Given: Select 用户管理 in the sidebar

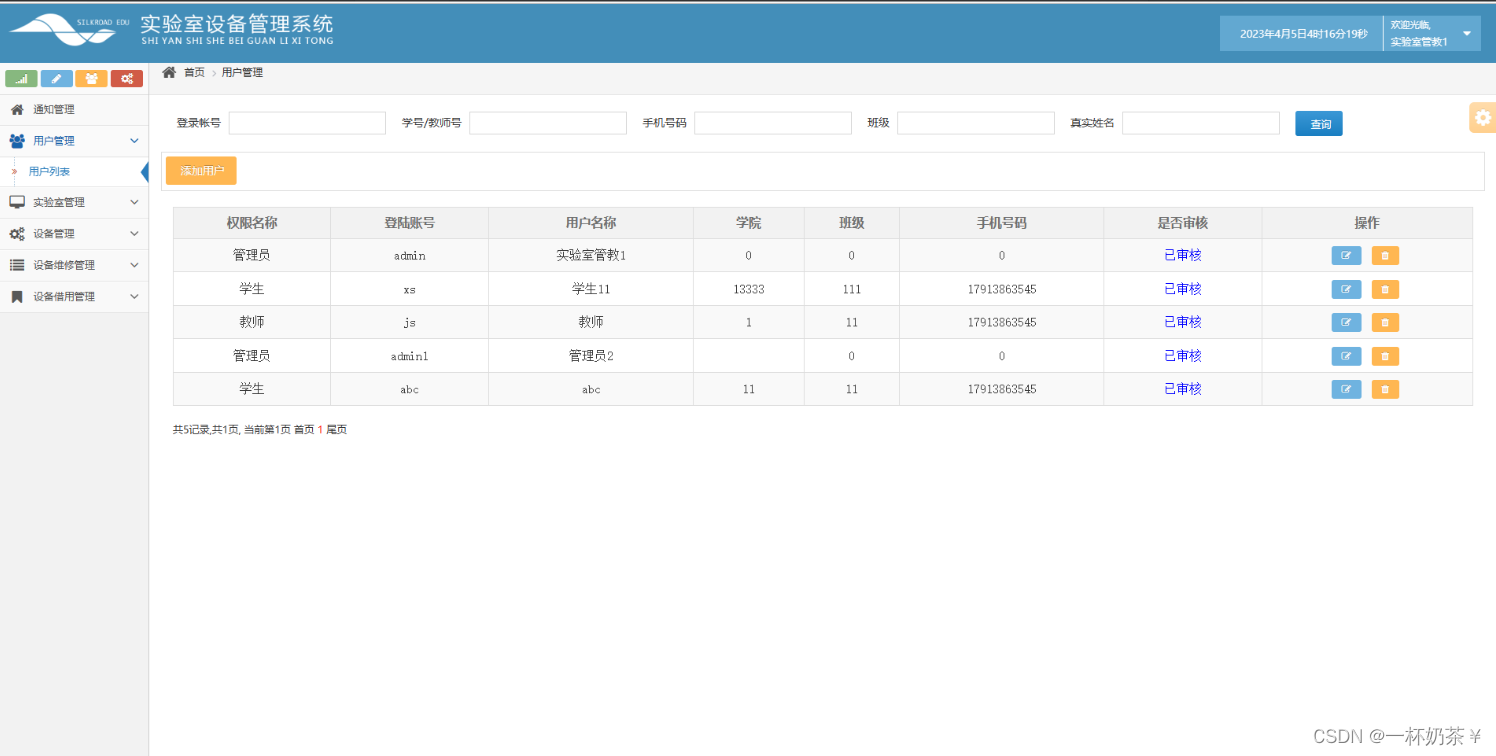Looking at the screenshot, I should [x=74, y=141].
